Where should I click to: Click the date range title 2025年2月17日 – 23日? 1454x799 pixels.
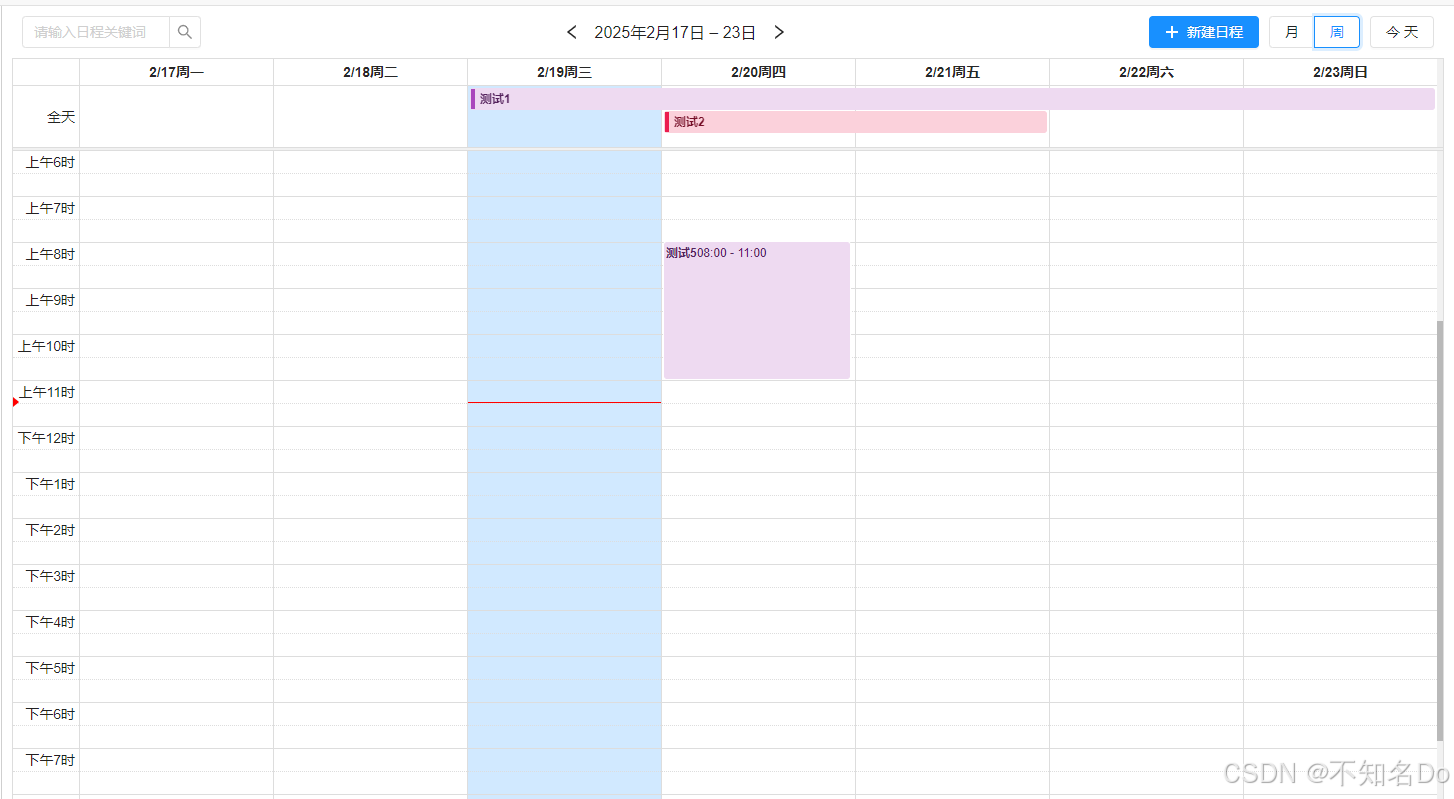[675, 31]
